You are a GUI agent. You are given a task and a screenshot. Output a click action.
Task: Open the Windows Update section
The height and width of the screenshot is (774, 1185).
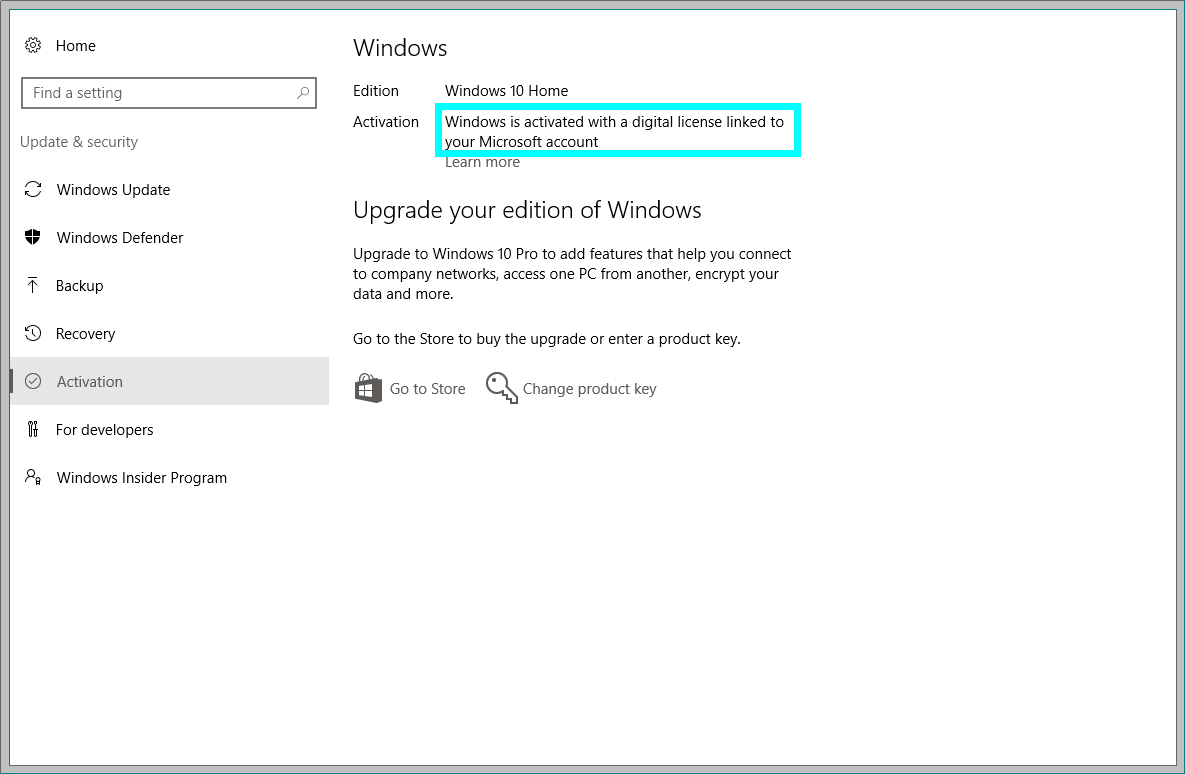click(x=170, y=189)
